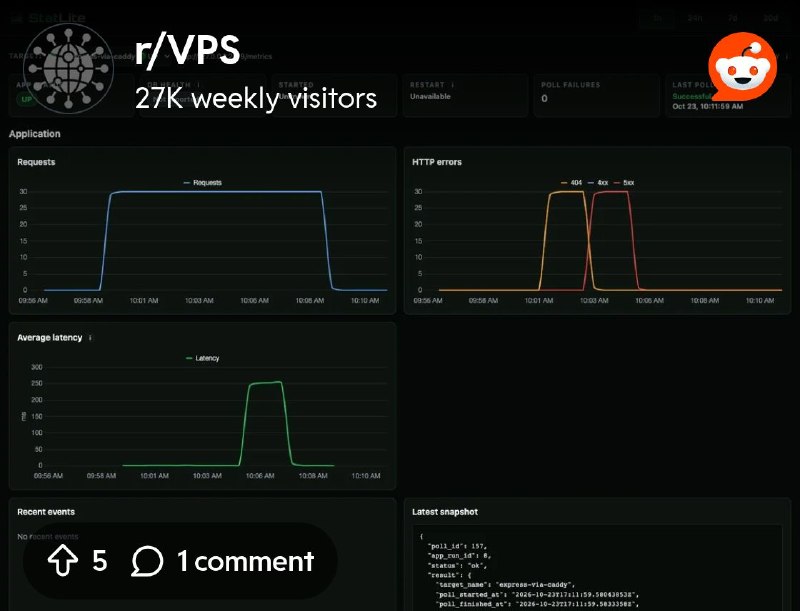Open the r/VPS subreddit title link
The height and width of the screenshot is (611, 800).
(x=187, y=50)
